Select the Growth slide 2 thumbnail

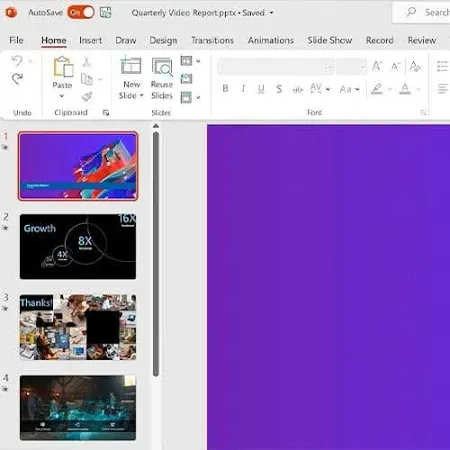(78, 247)
